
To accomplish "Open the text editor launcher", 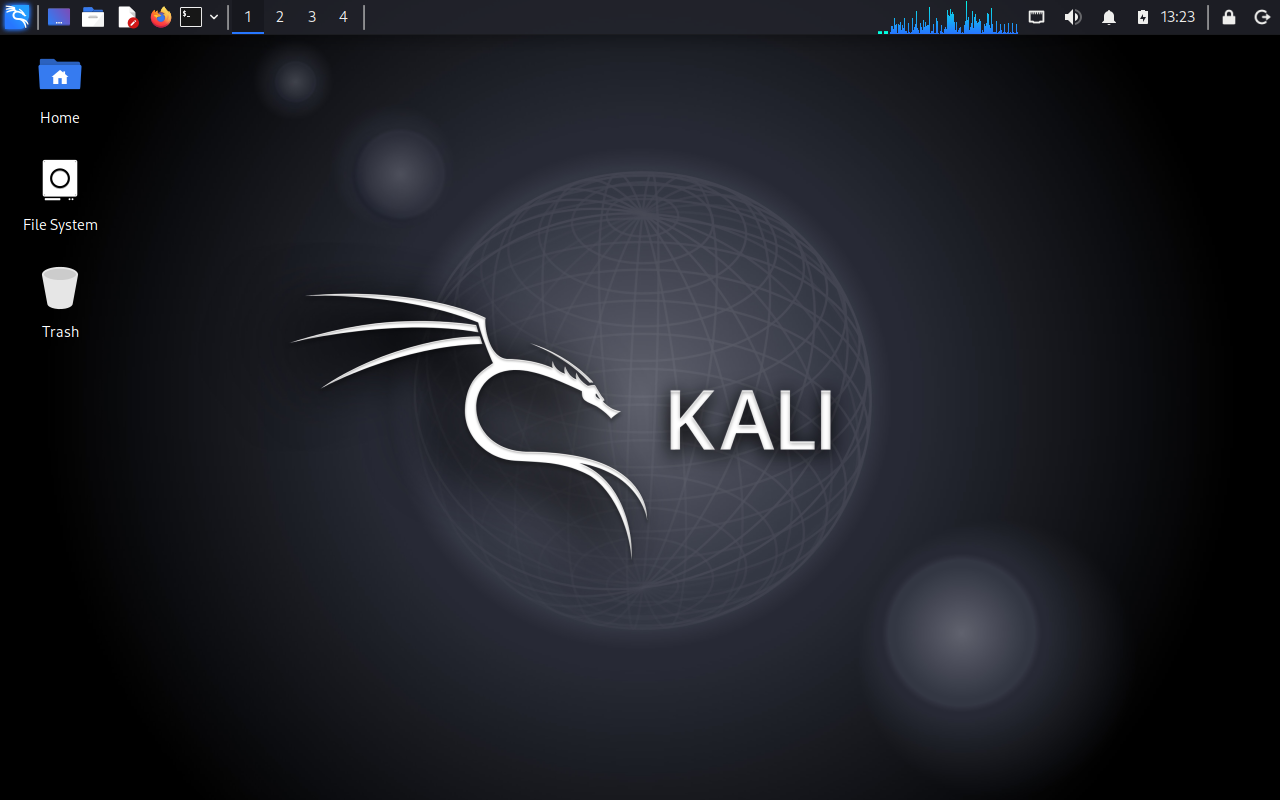I will click(x=127, y=17).
